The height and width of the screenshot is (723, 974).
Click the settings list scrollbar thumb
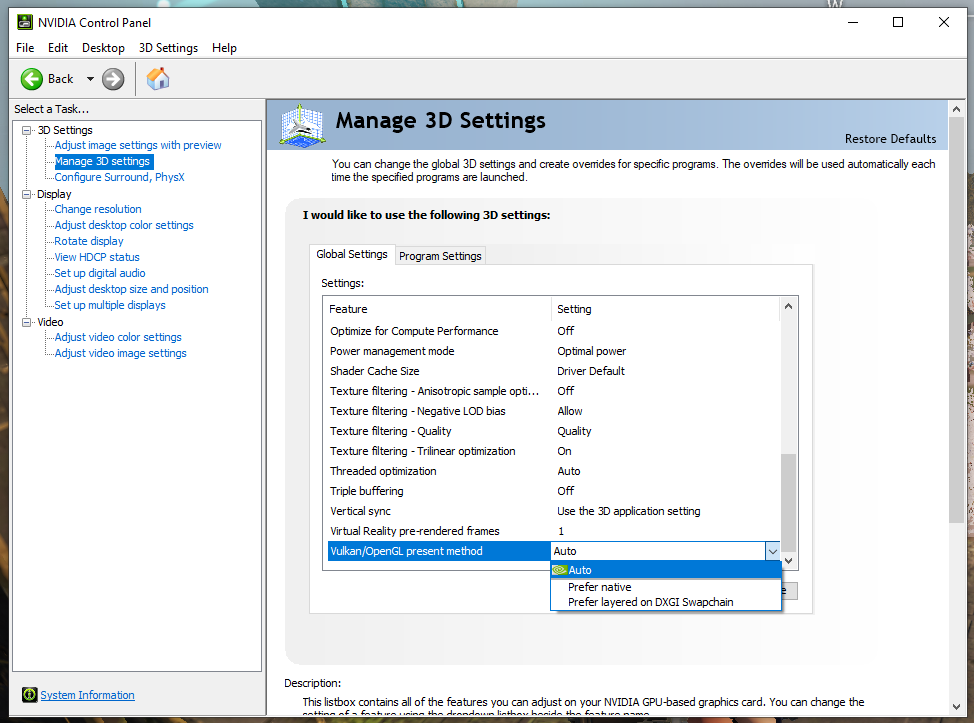click(x=788, y=502)
